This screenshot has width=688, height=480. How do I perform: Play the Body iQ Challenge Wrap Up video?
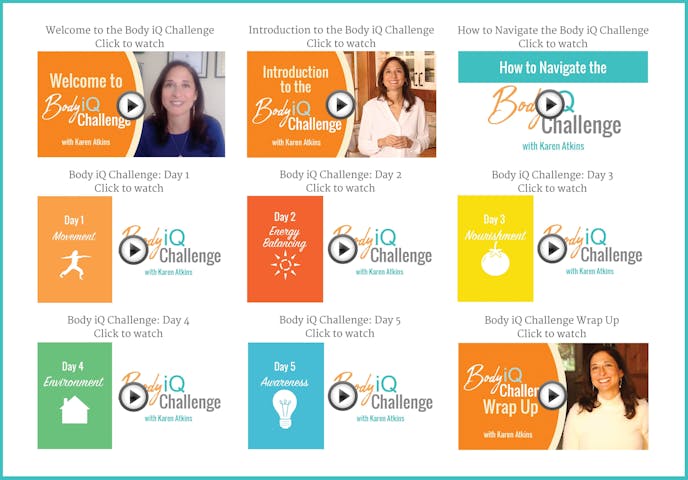(552, 395)
